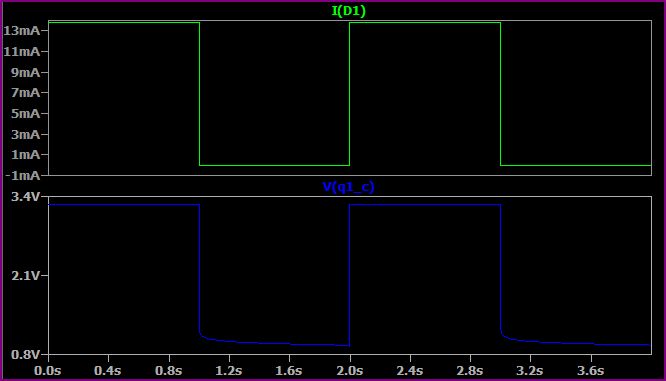Click the 0.8s time axis label

coord(169,371)
